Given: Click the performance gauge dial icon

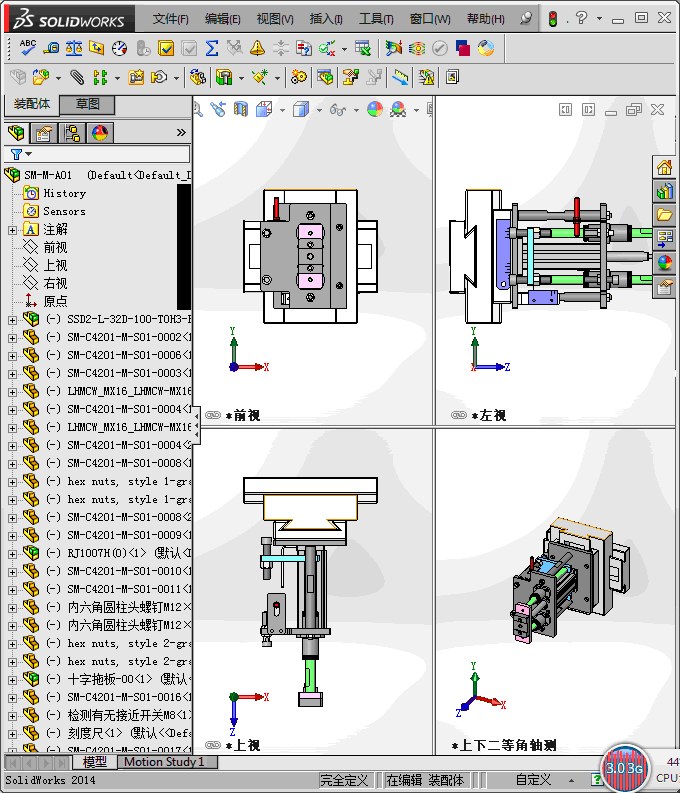Looking at the screenshot, I should point(120,48).
